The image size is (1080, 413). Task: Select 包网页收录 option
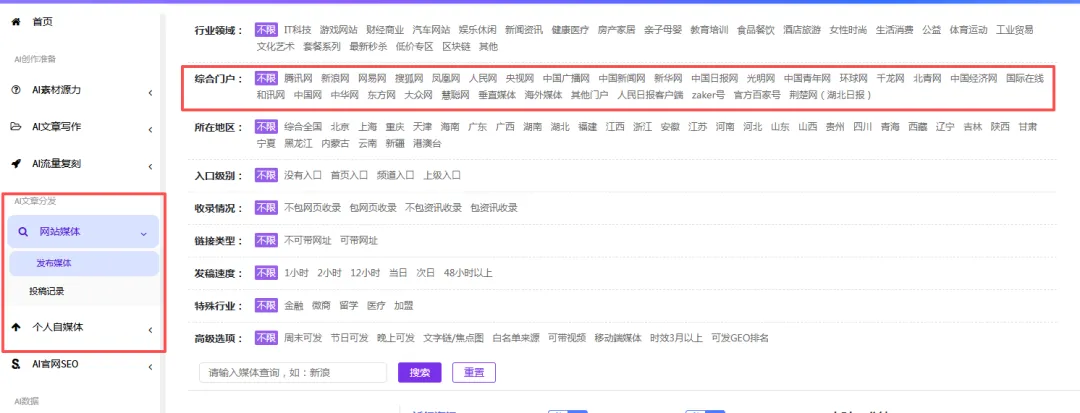pyautogui.click(x=373, y=207)
